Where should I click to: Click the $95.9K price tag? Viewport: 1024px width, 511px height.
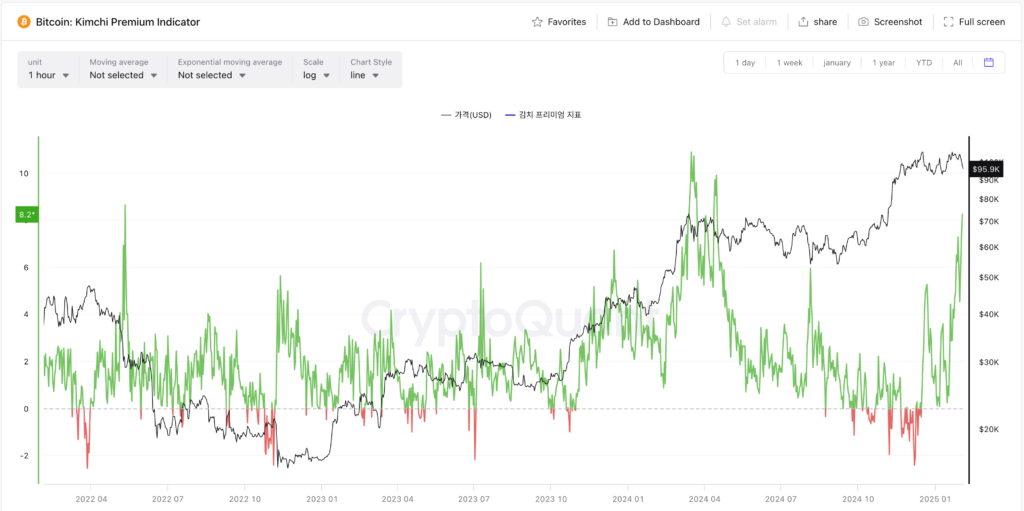(985, 169)
